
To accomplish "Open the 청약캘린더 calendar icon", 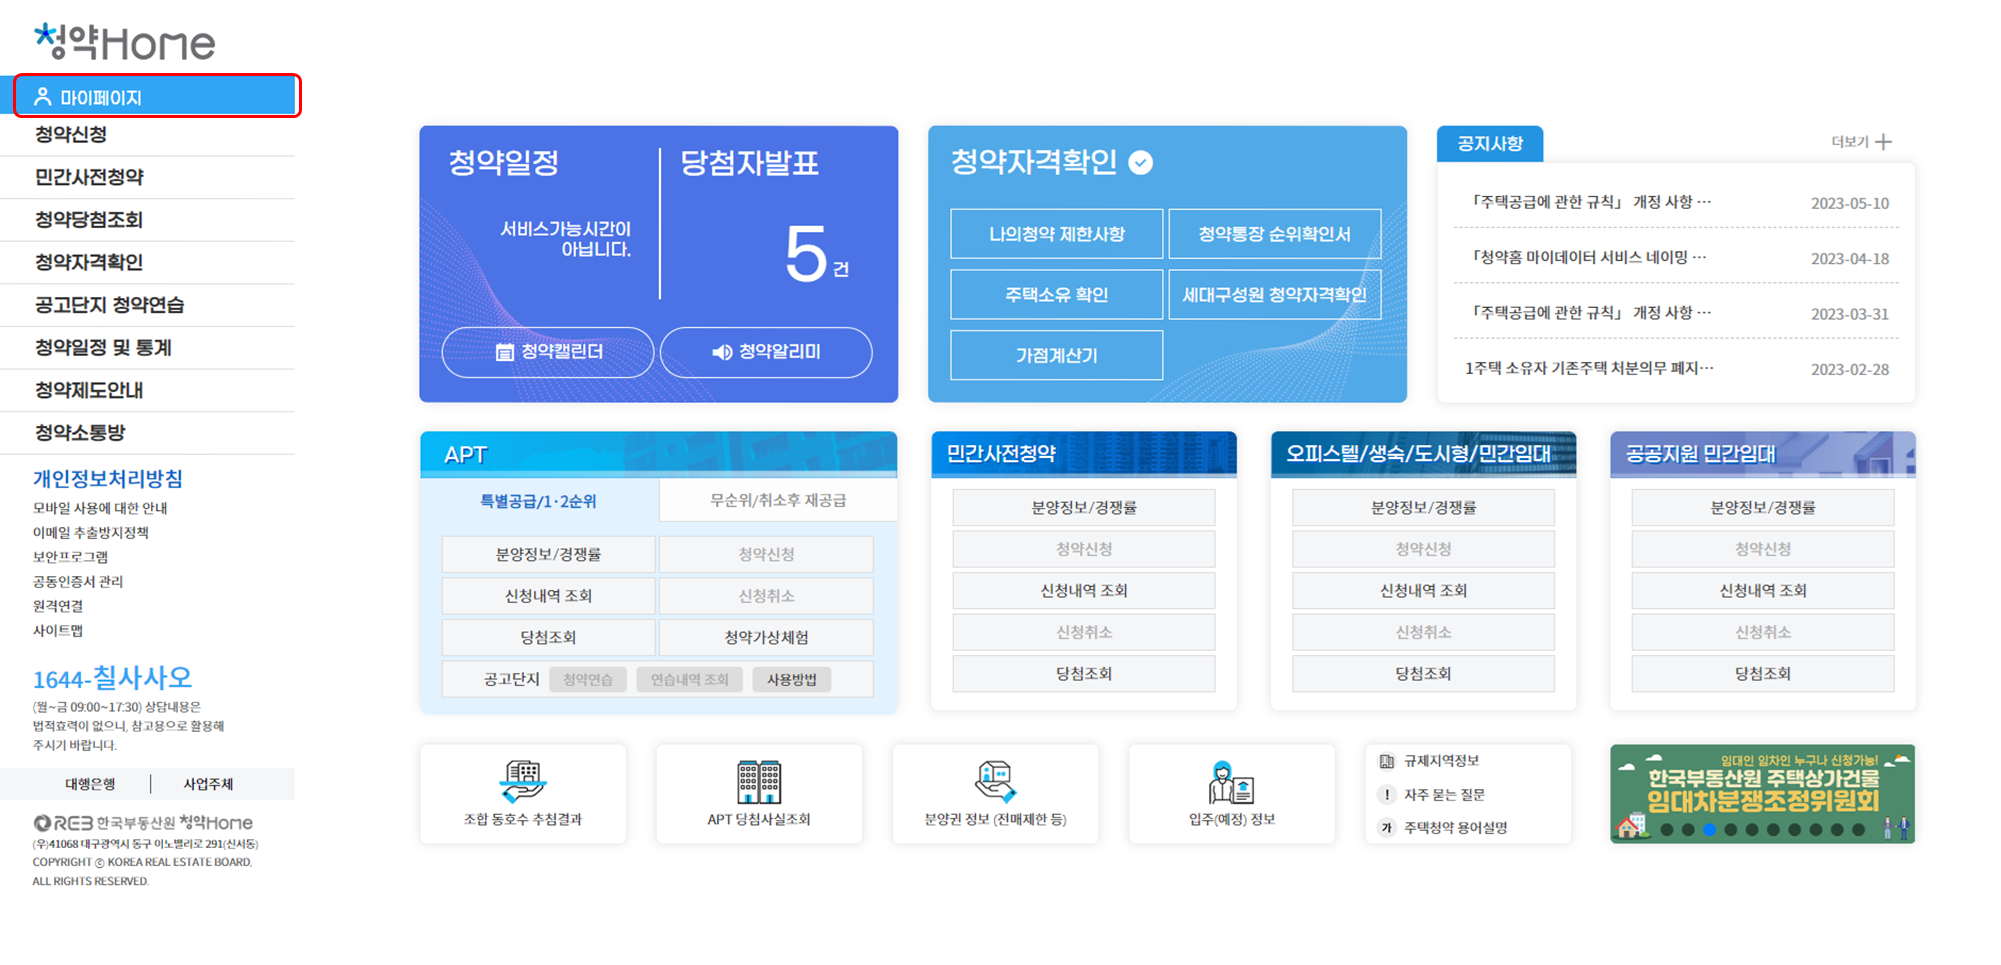I will [x=505, y=352].
